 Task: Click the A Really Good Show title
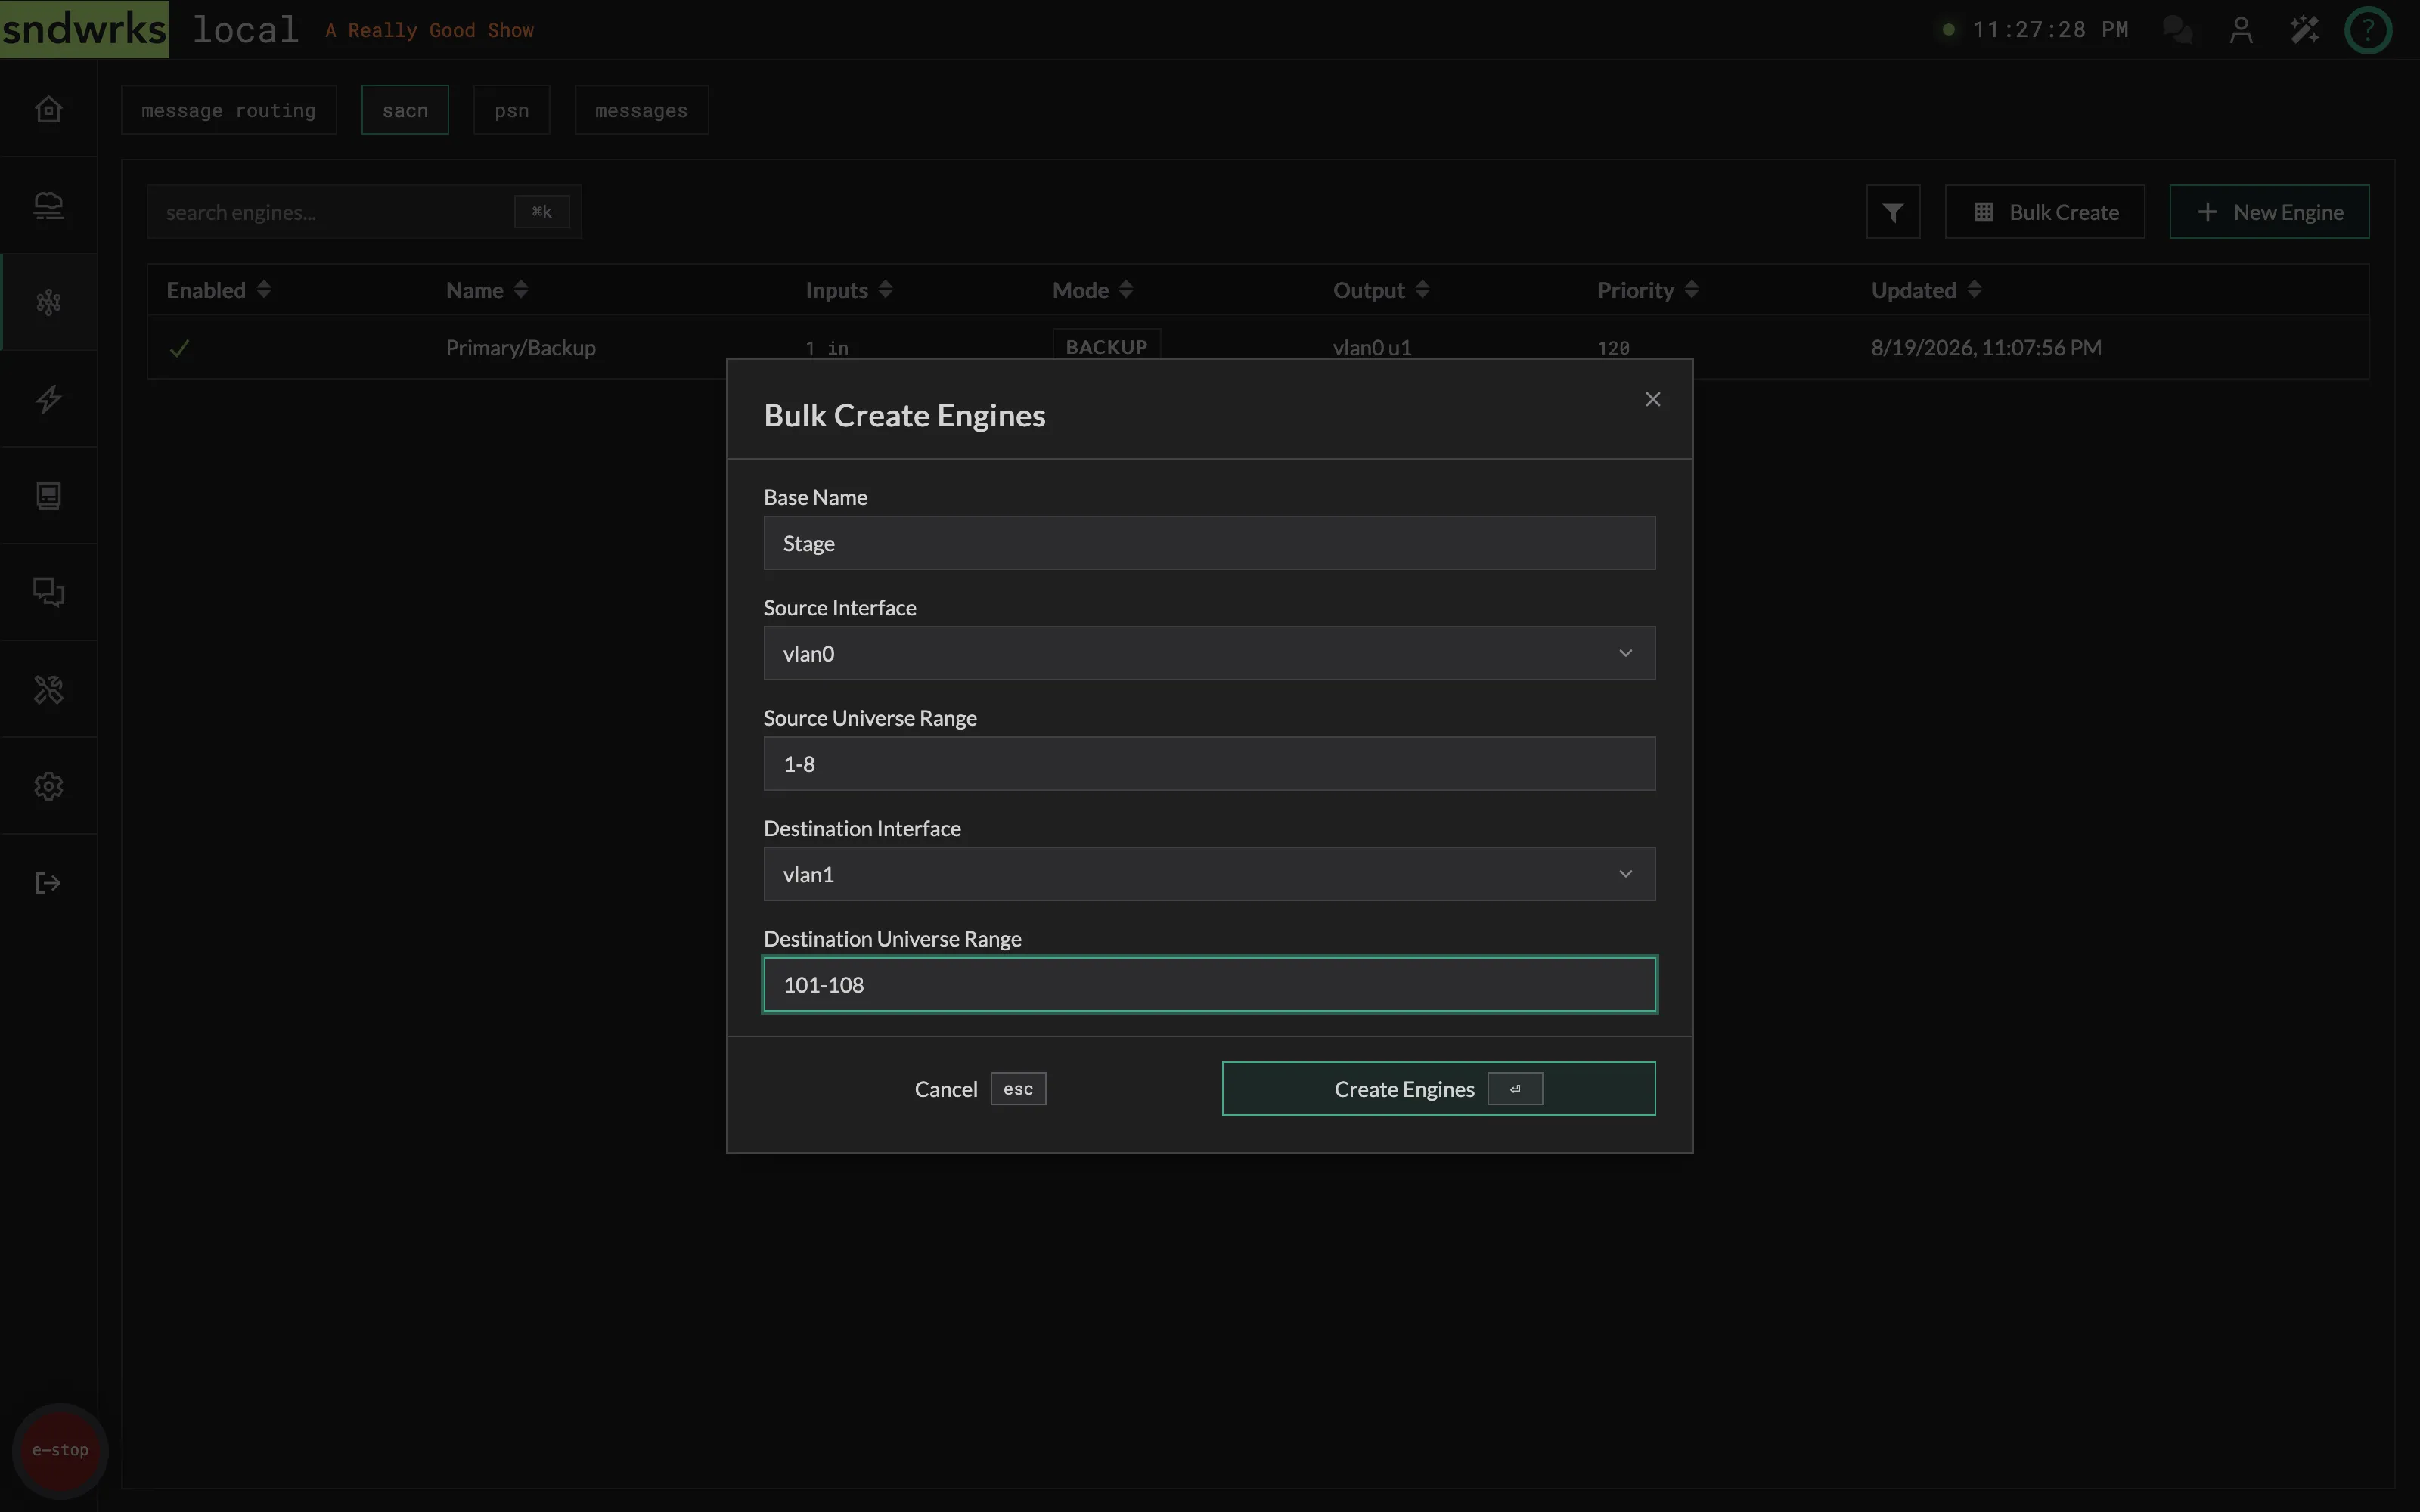(x=429, y=30)
